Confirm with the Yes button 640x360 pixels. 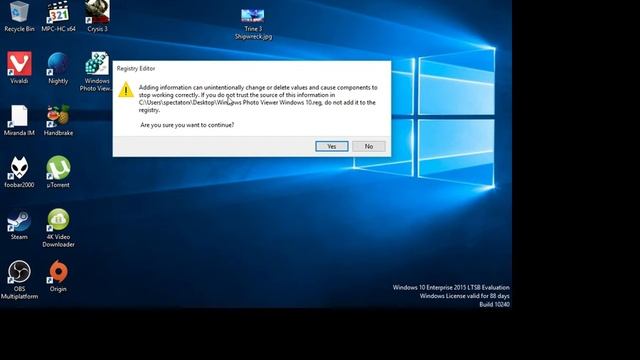(x=331, y=146)
